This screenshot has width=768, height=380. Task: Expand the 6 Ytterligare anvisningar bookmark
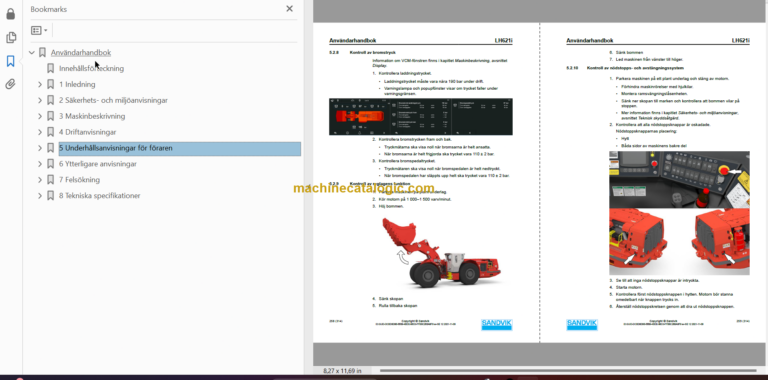pos(40,164)
